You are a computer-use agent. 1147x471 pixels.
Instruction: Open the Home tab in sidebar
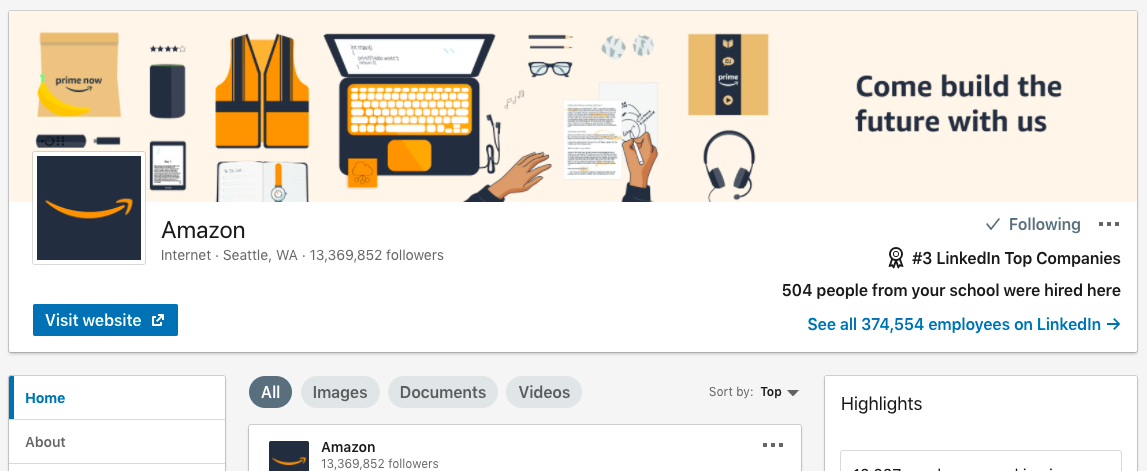[117, 398]
